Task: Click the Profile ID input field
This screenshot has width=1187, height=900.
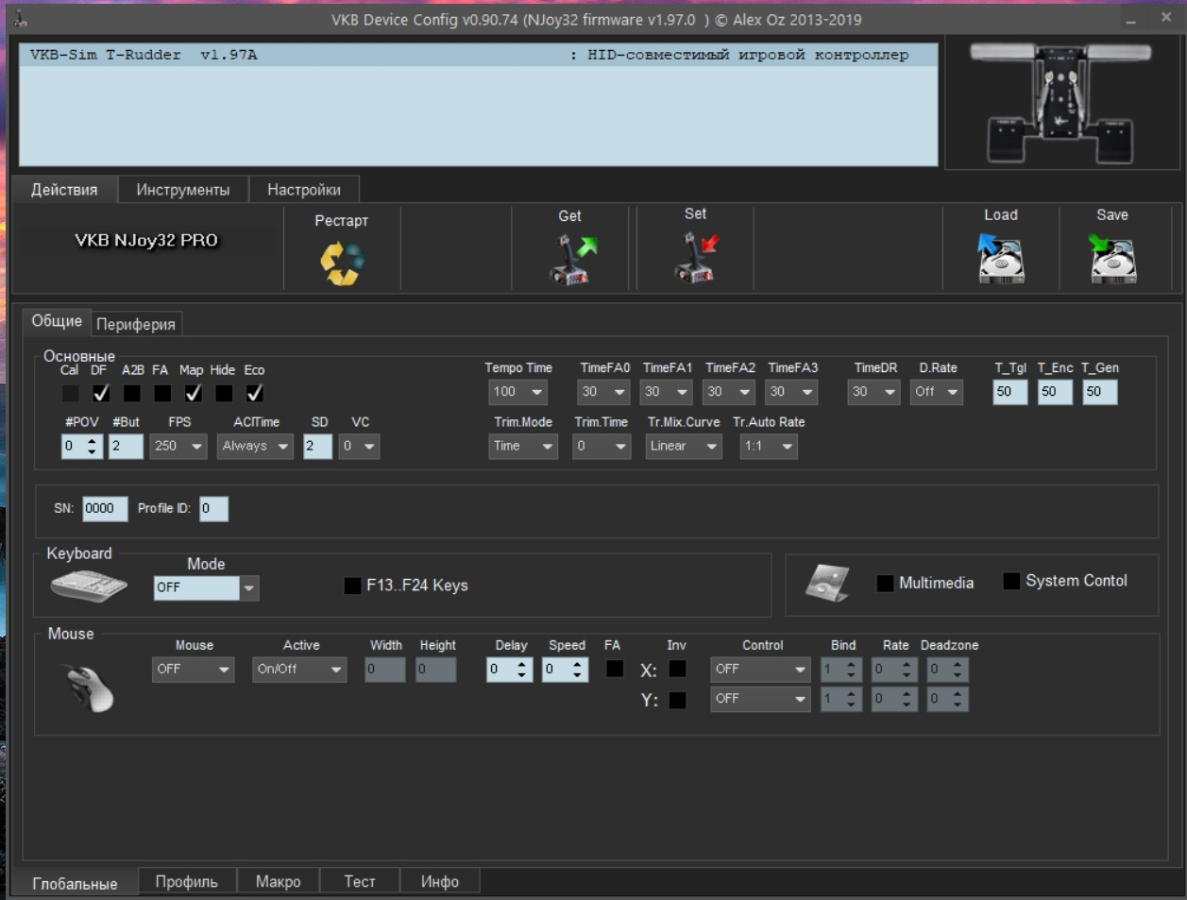Action: (x=213, y=509)
